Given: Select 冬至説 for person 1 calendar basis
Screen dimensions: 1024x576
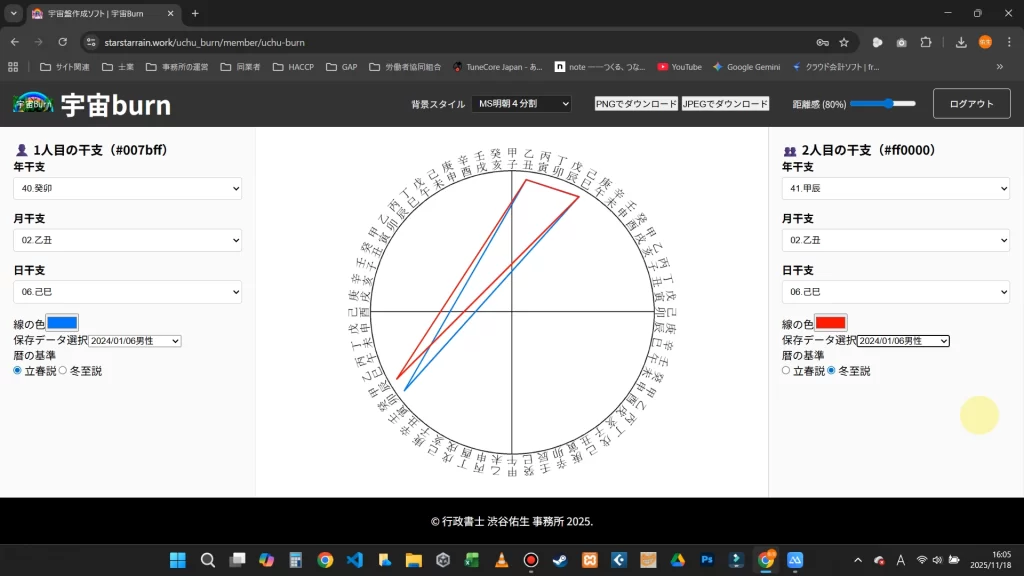Looking at the screenshot, I should pos(63,371).
